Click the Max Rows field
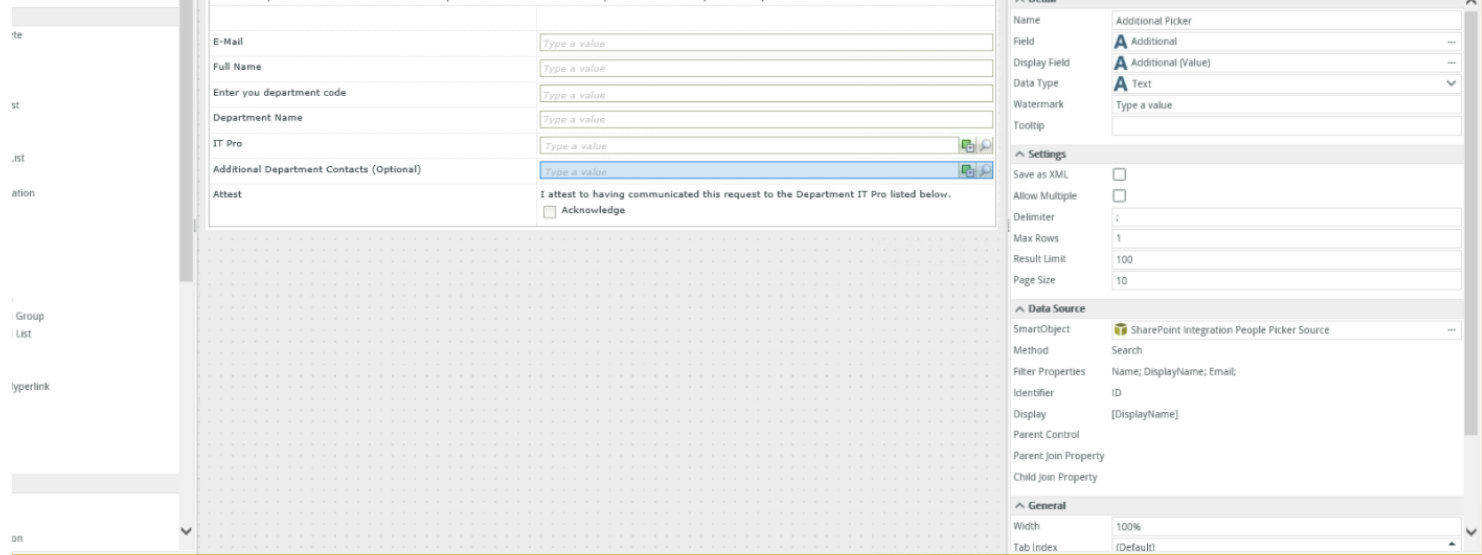The height and width of the screenshot is (555, 1482). [1287, 238]
